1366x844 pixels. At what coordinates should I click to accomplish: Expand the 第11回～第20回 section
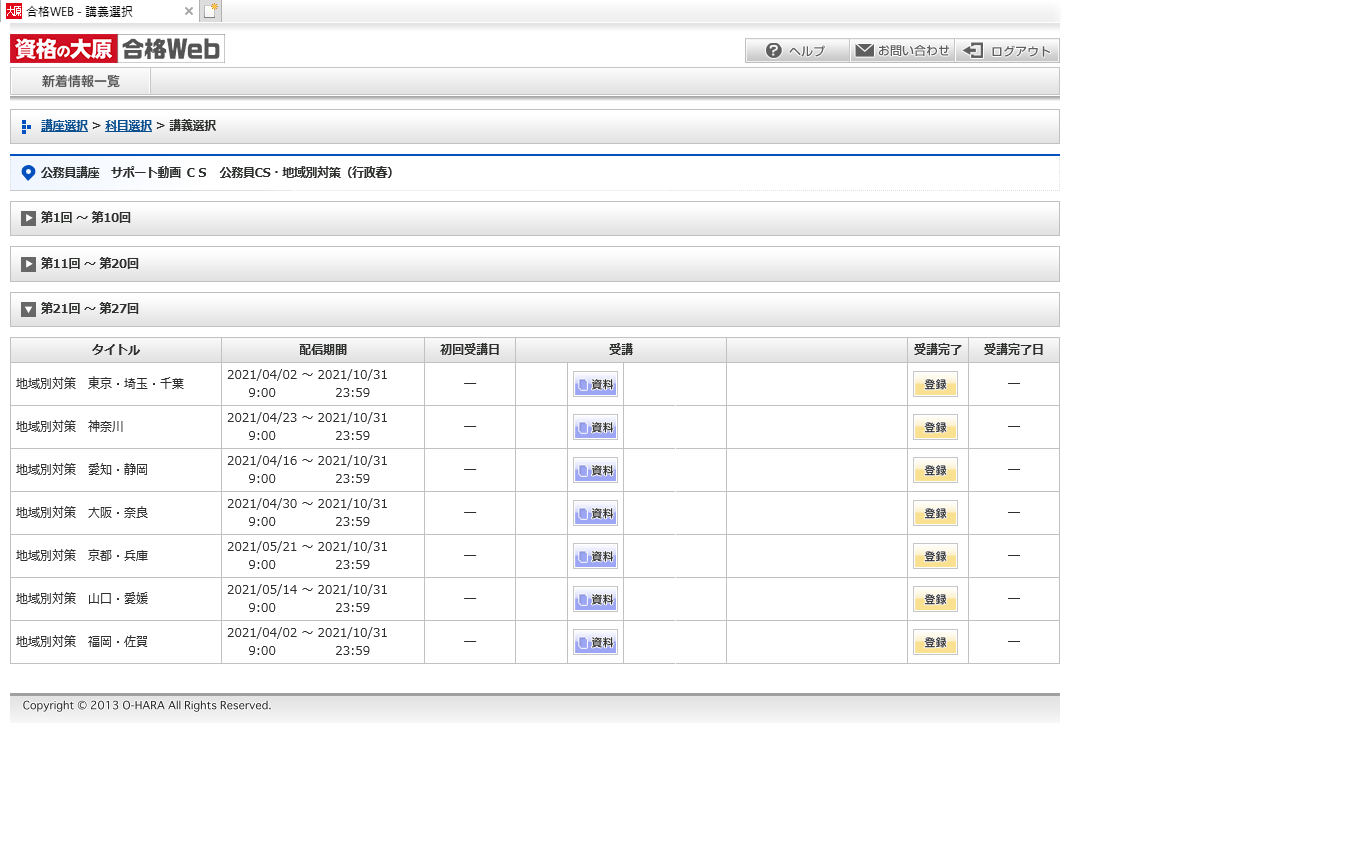pos(535,264)
